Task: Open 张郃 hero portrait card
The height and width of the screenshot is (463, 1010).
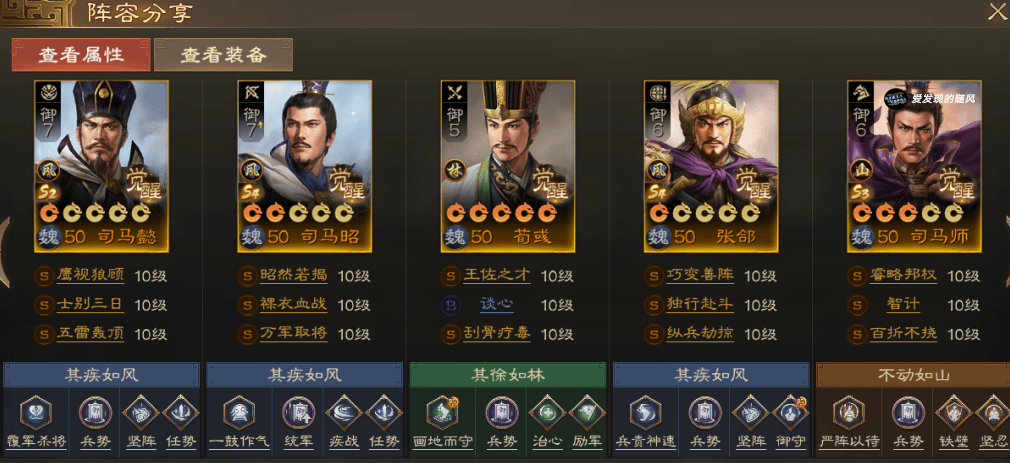Action: [711, 166]
